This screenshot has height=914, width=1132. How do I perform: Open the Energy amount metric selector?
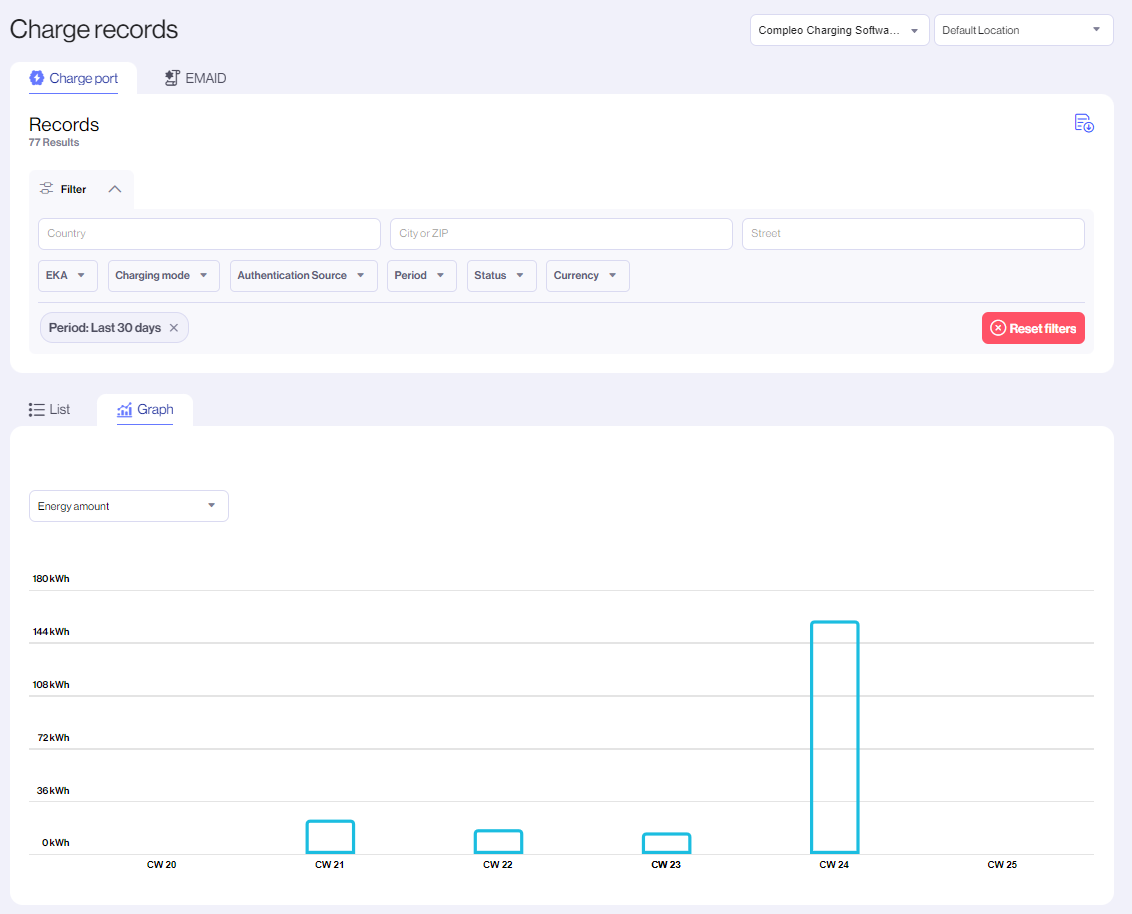point(128,506)
